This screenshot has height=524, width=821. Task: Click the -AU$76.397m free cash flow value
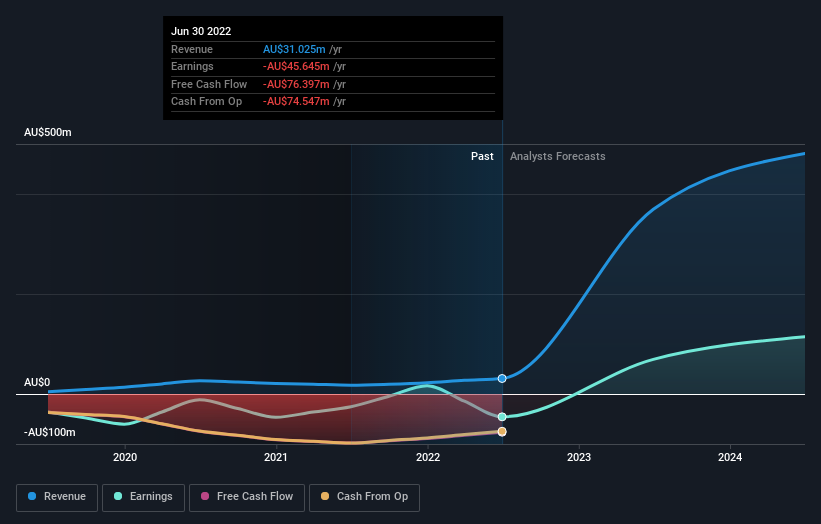tap(296, 84)
